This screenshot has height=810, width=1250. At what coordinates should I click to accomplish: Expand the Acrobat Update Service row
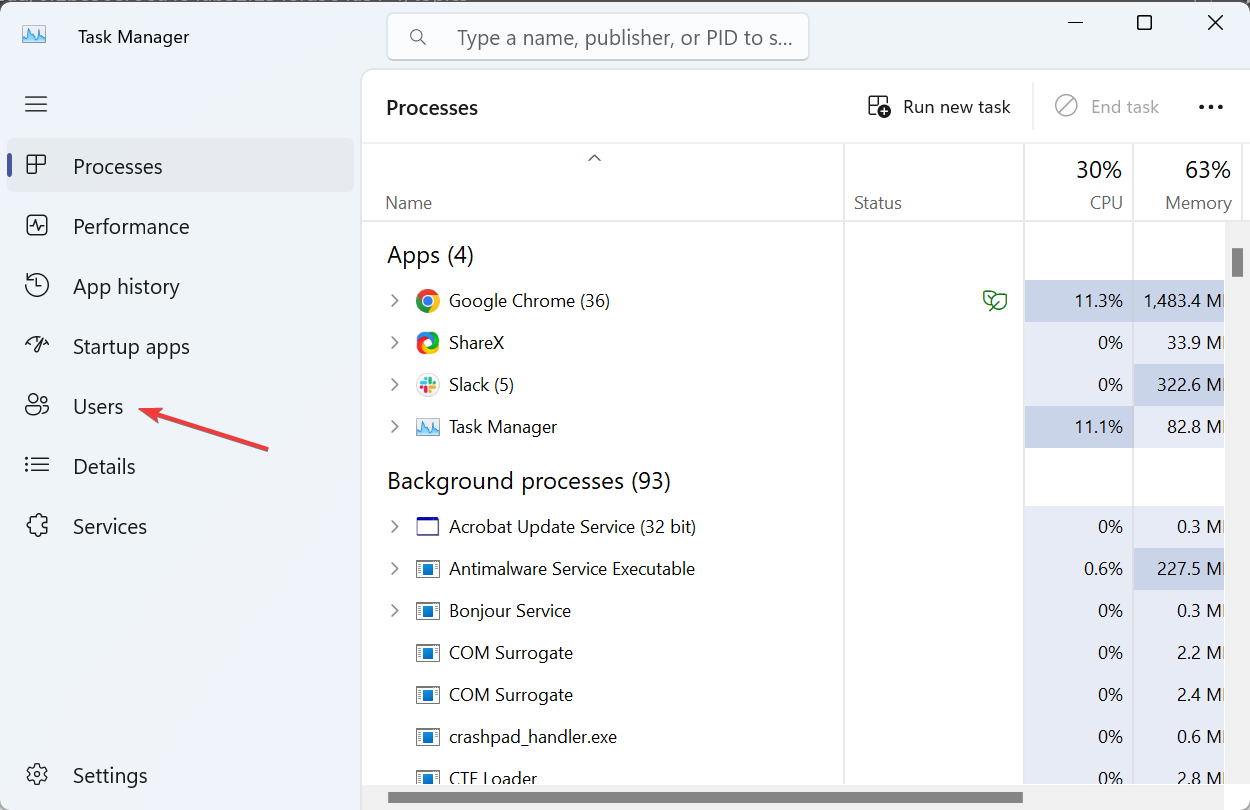coord(394,527)
